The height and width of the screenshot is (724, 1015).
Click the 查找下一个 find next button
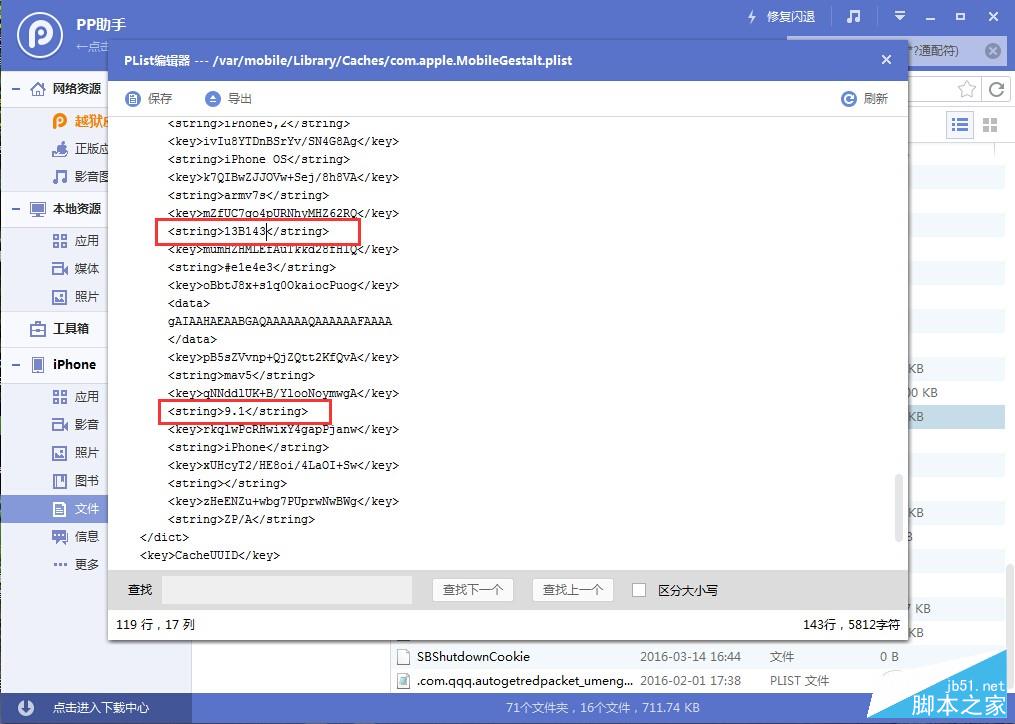(x=473, y=590)
